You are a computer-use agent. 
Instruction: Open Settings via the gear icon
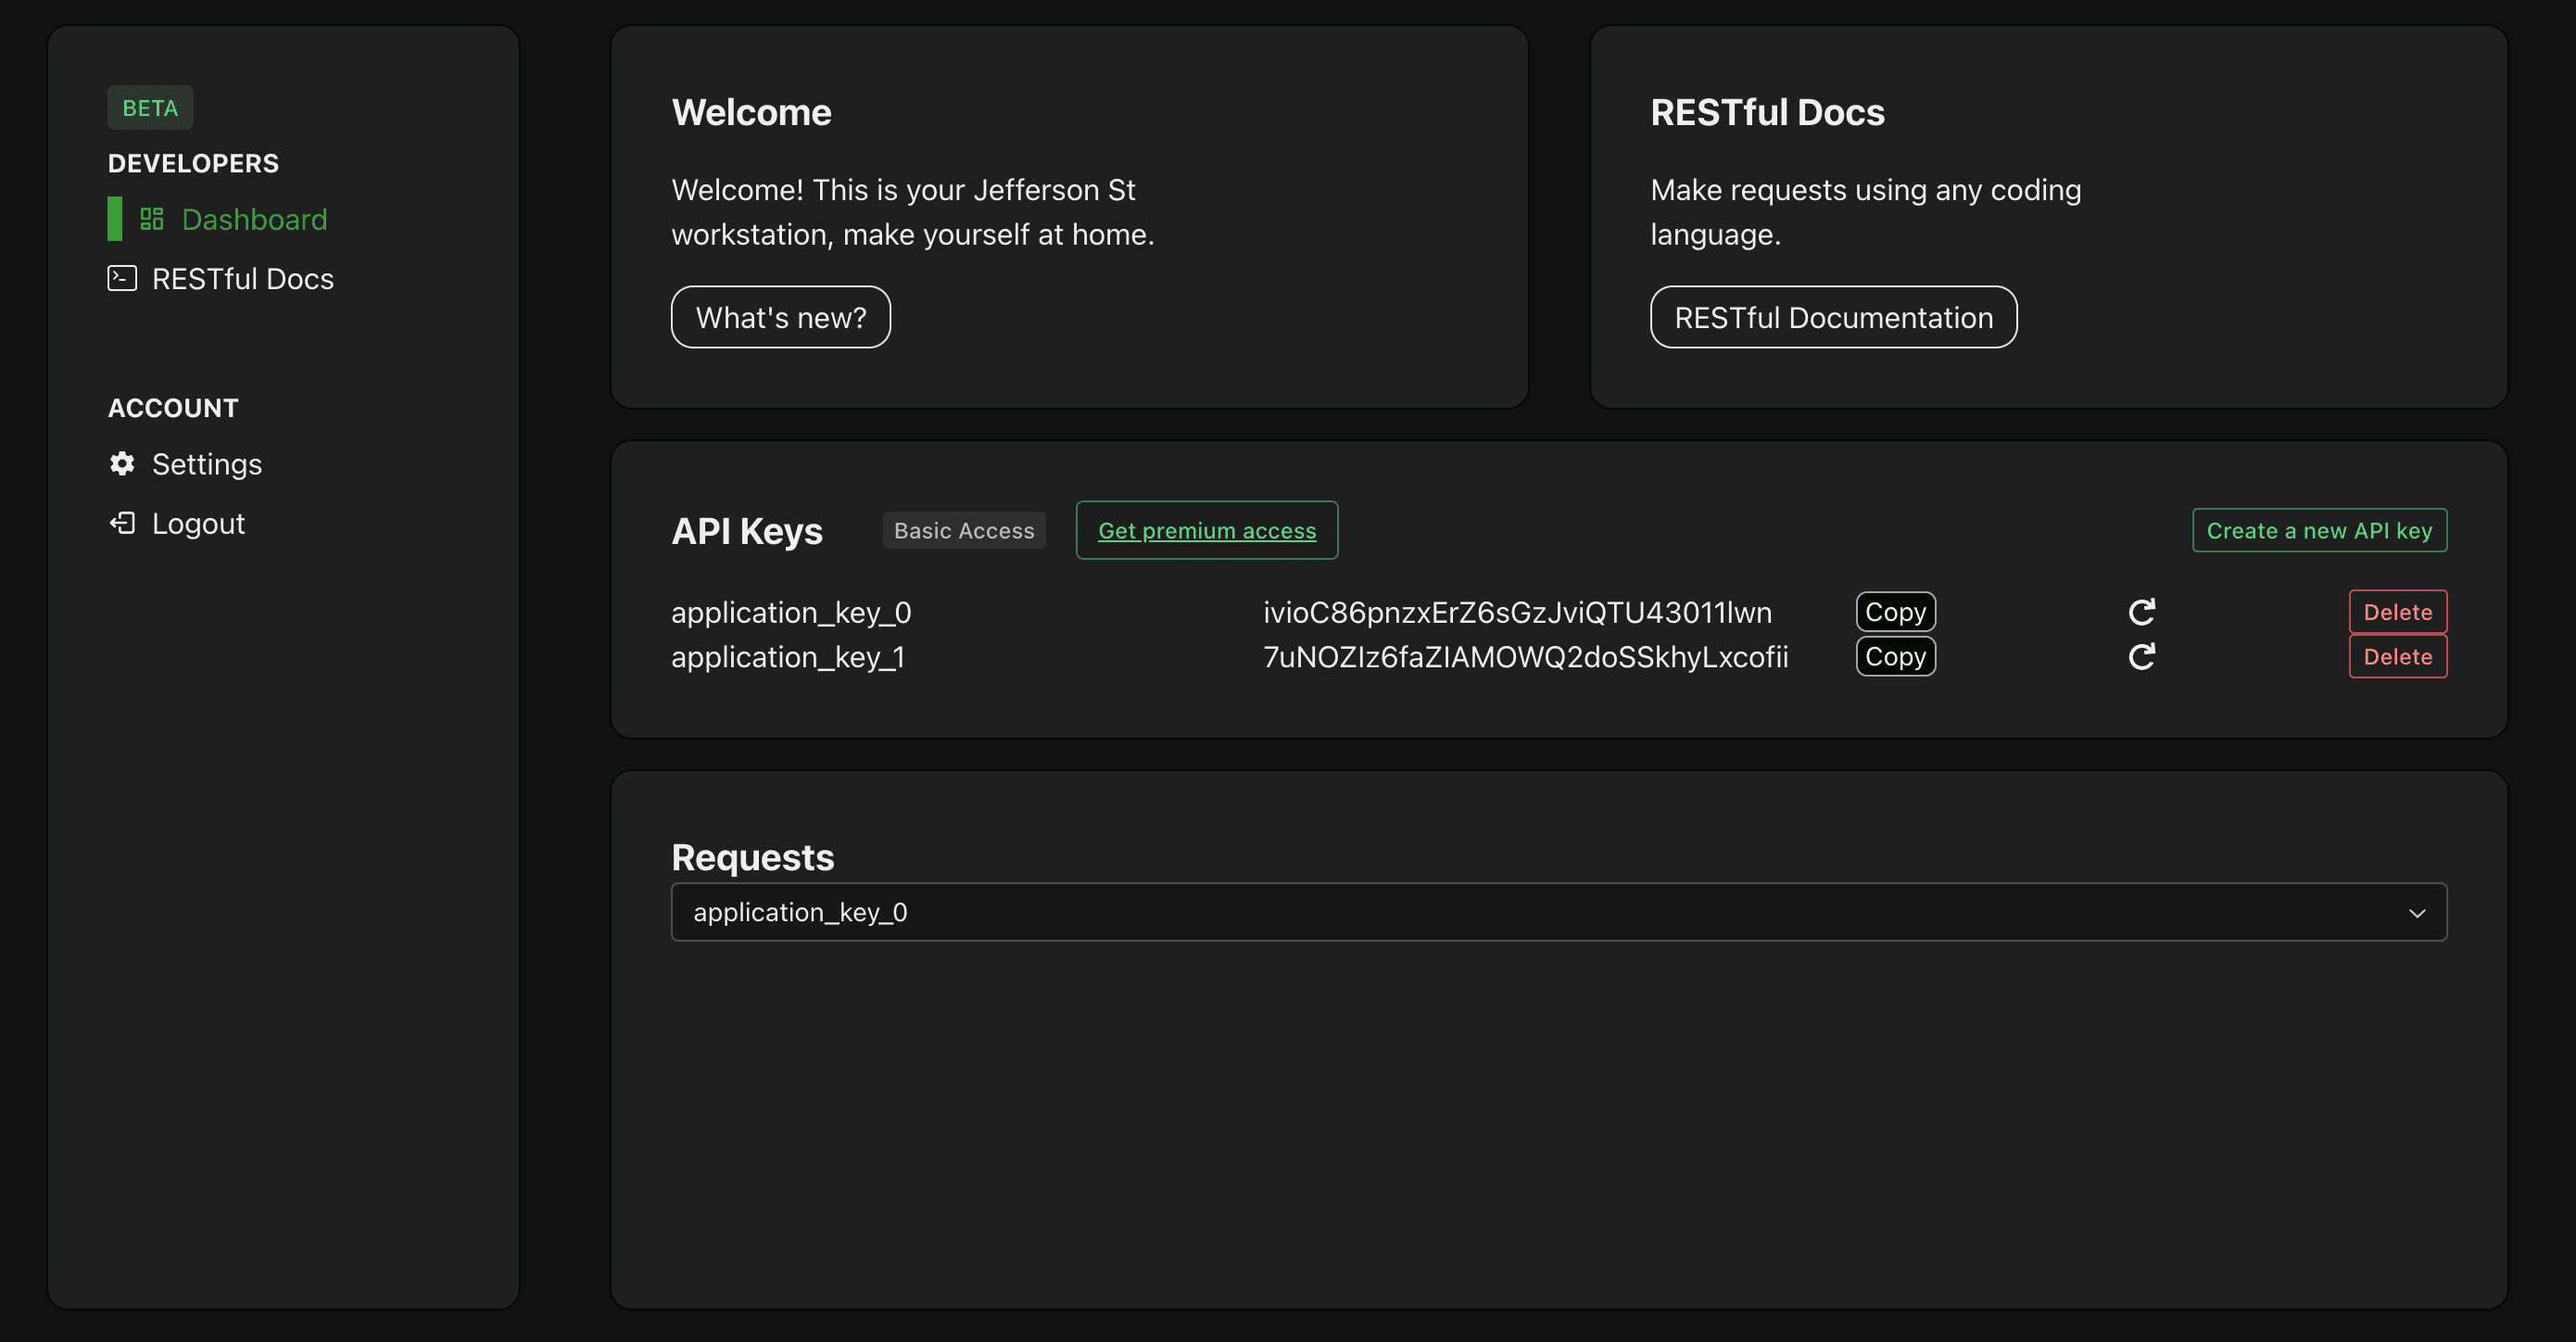[x=121, y=463]
